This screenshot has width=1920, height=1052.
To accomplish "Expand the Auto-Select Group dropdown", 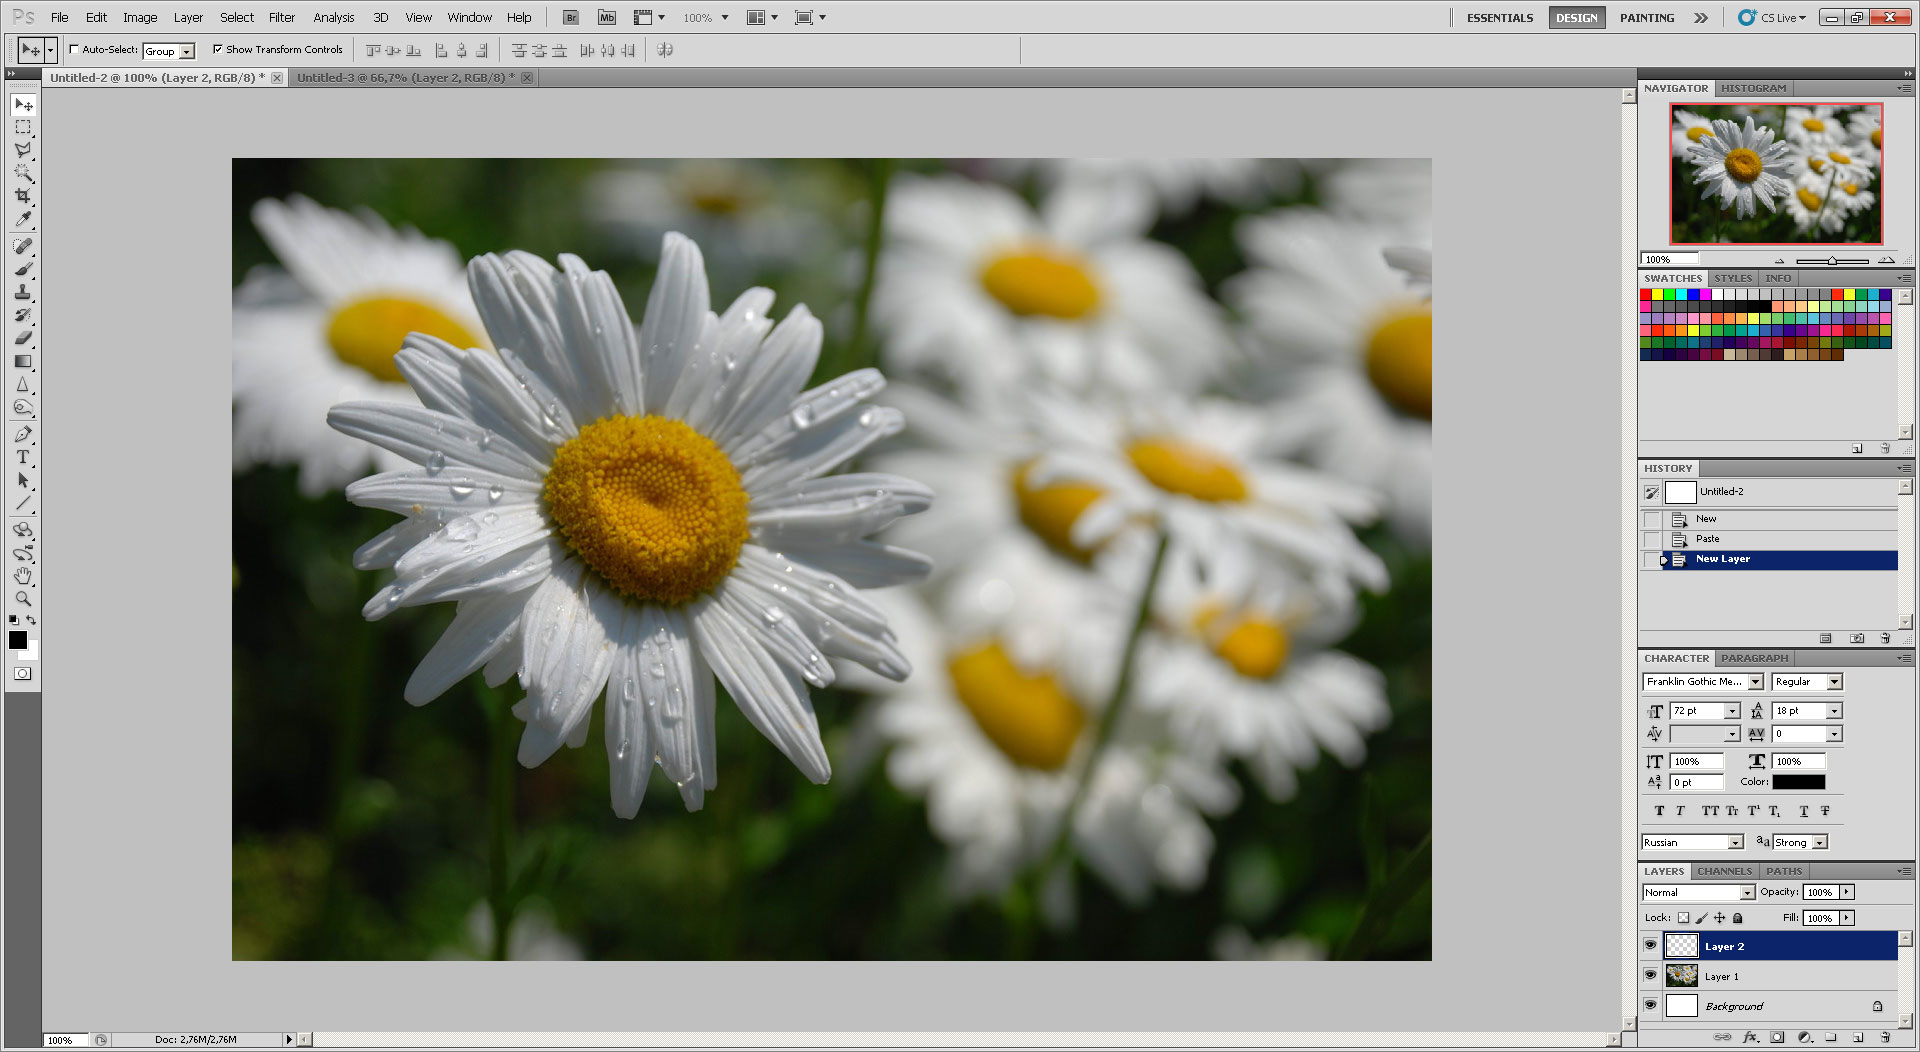I will pyautogui.click(x=187, y=51).
